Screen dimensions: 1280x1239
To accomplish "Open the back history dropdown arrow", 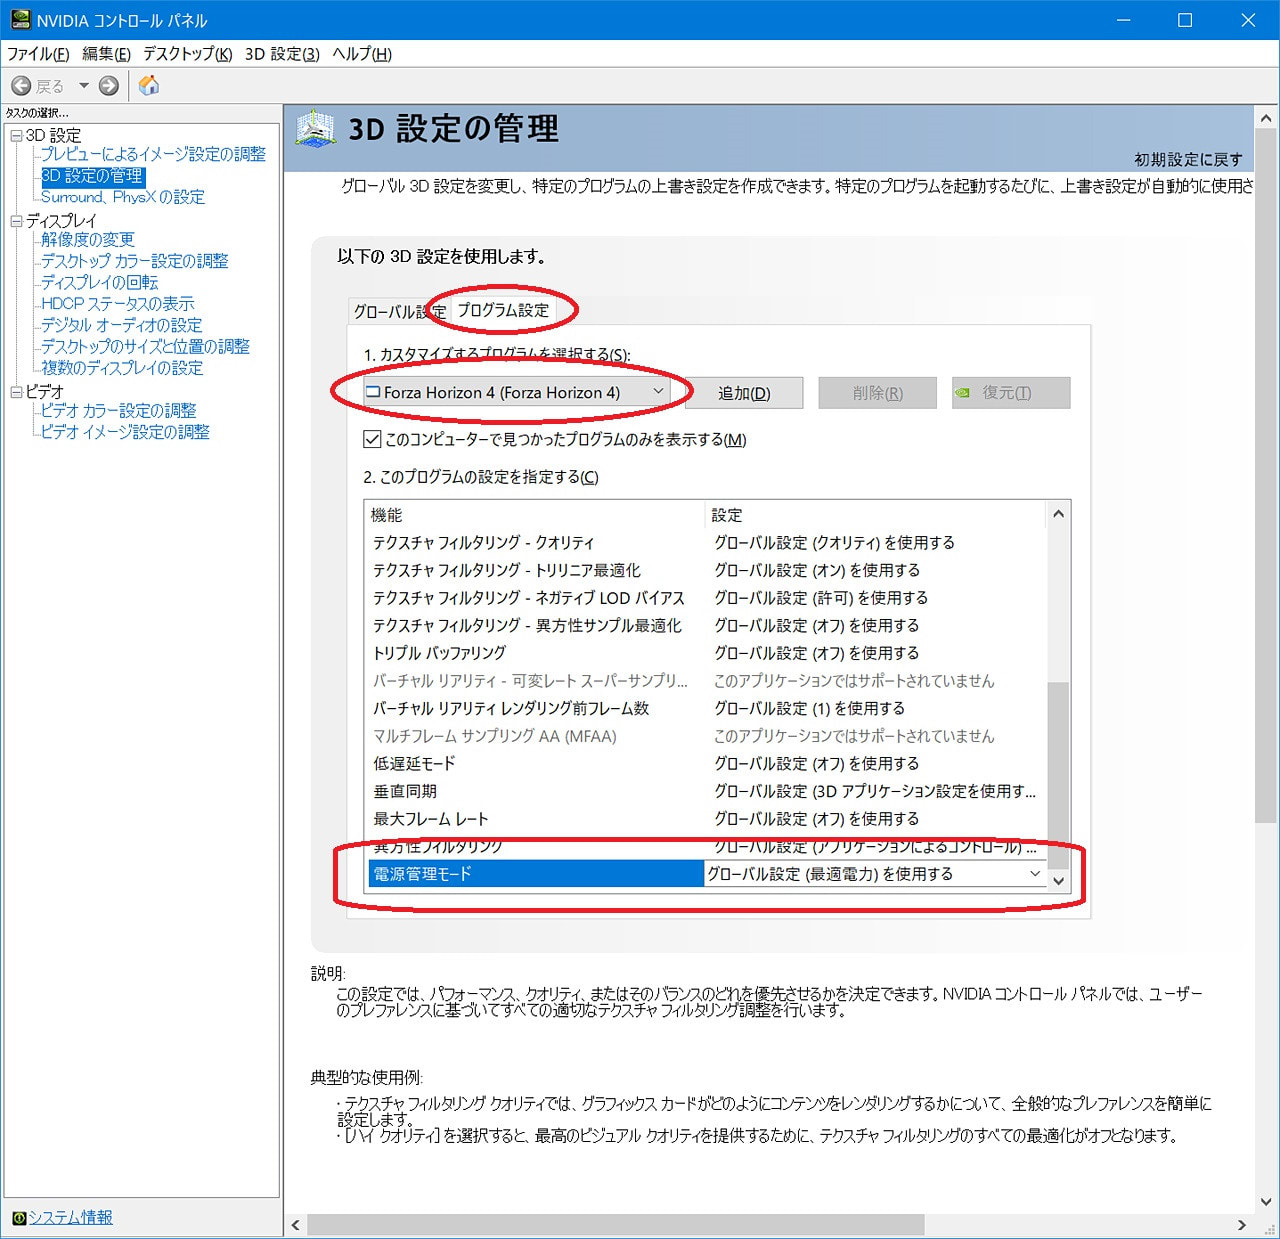I will click(84, 86).
